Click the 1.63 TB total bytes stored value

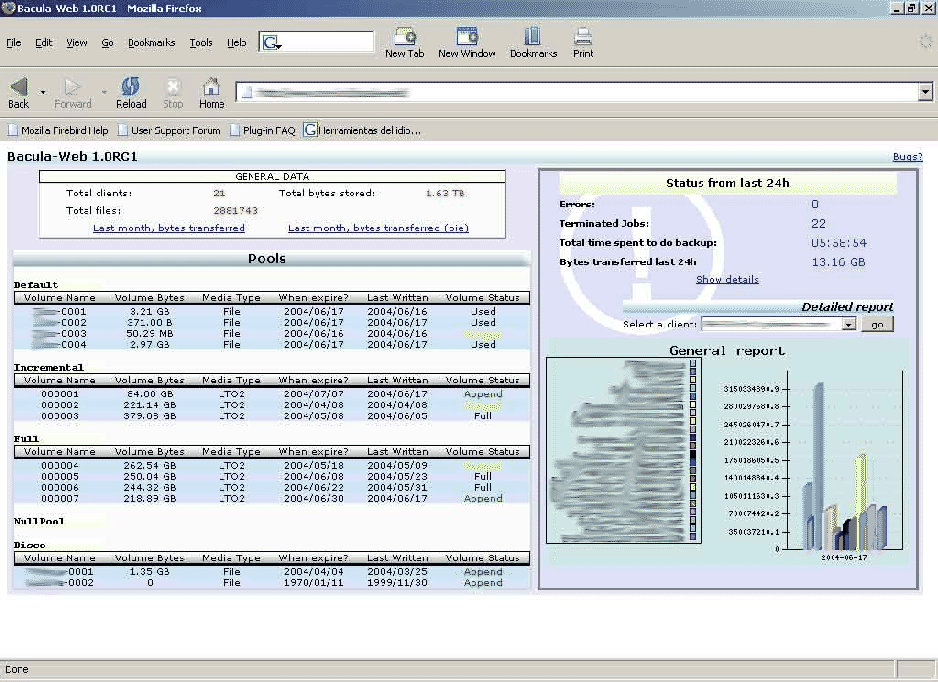pyautogui.click(x=444, y=193)
